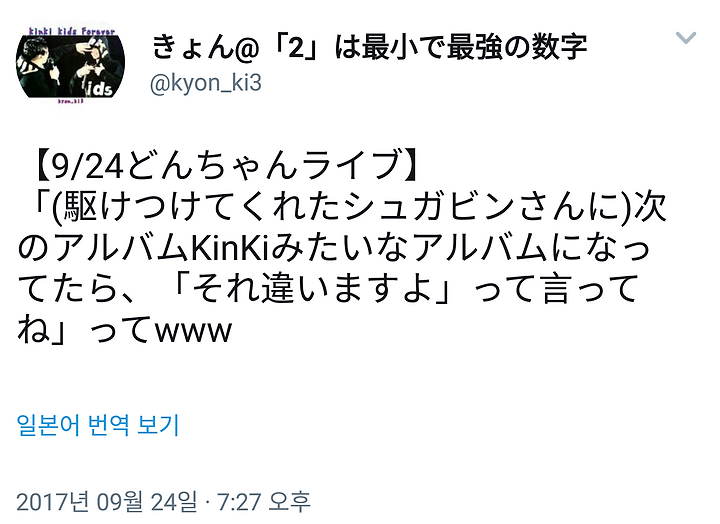Click display name きょん@「2」は最小で最強の数字
Screen dimensions: 720x524
[x=369, y=47]
